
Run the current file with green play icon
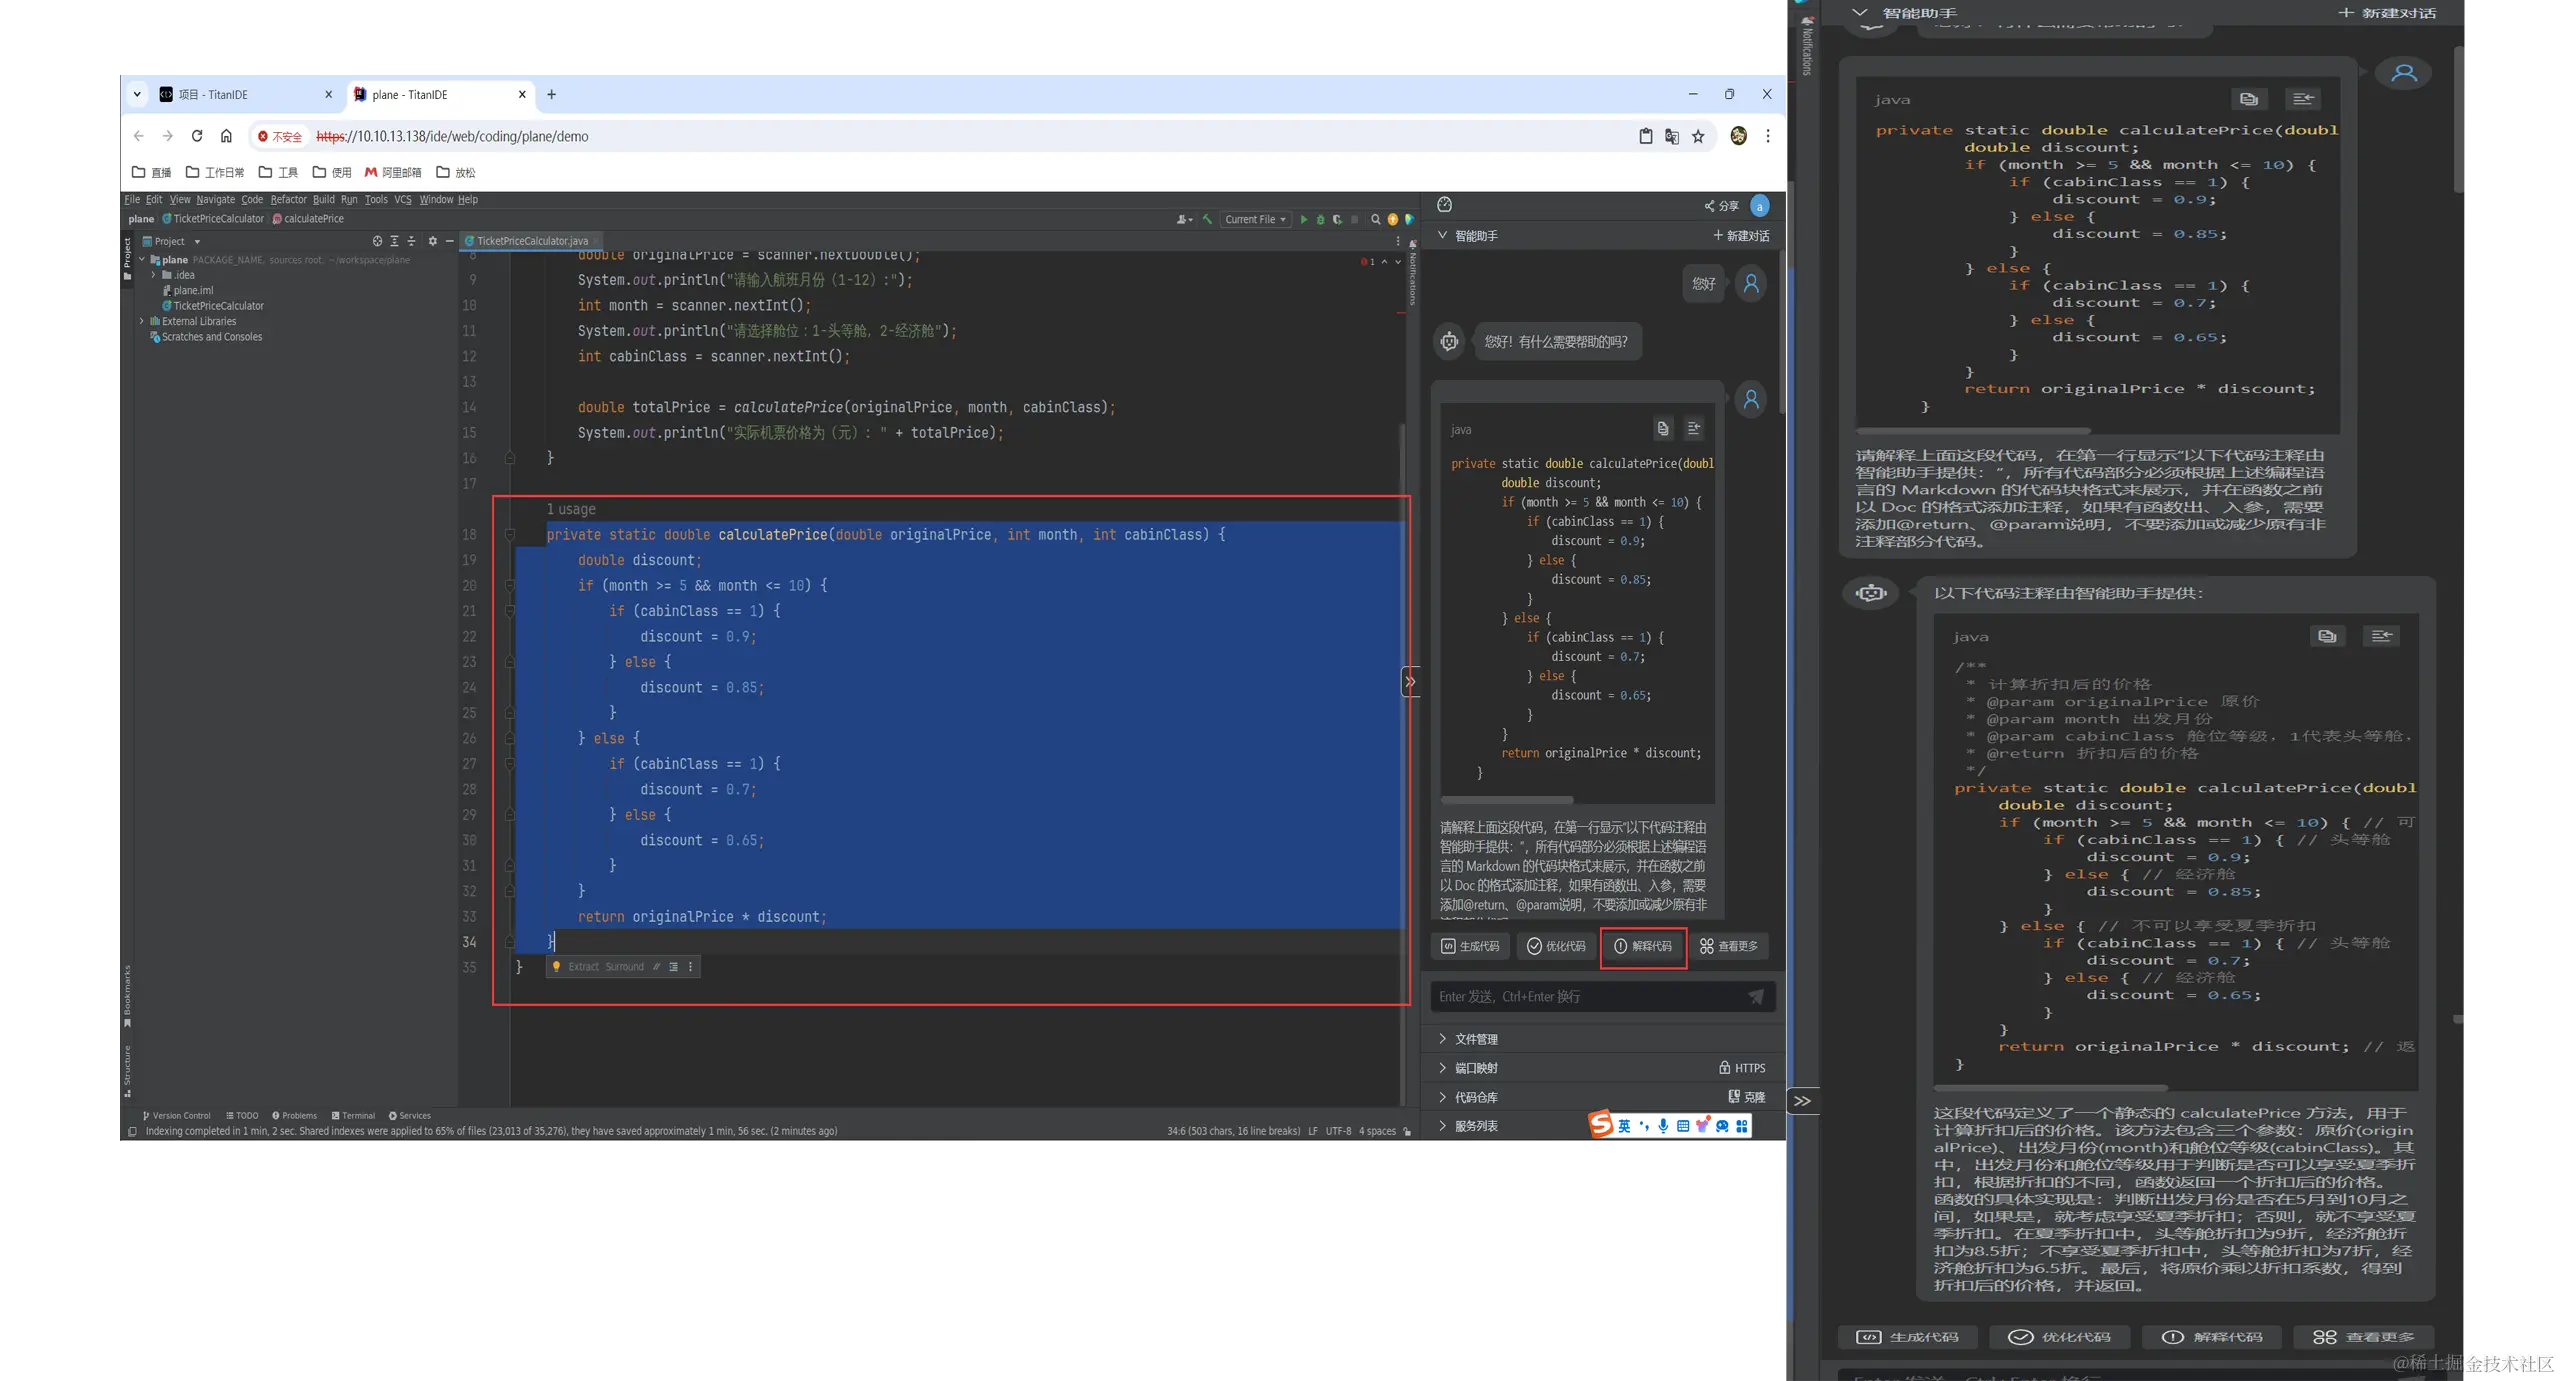1303,219
